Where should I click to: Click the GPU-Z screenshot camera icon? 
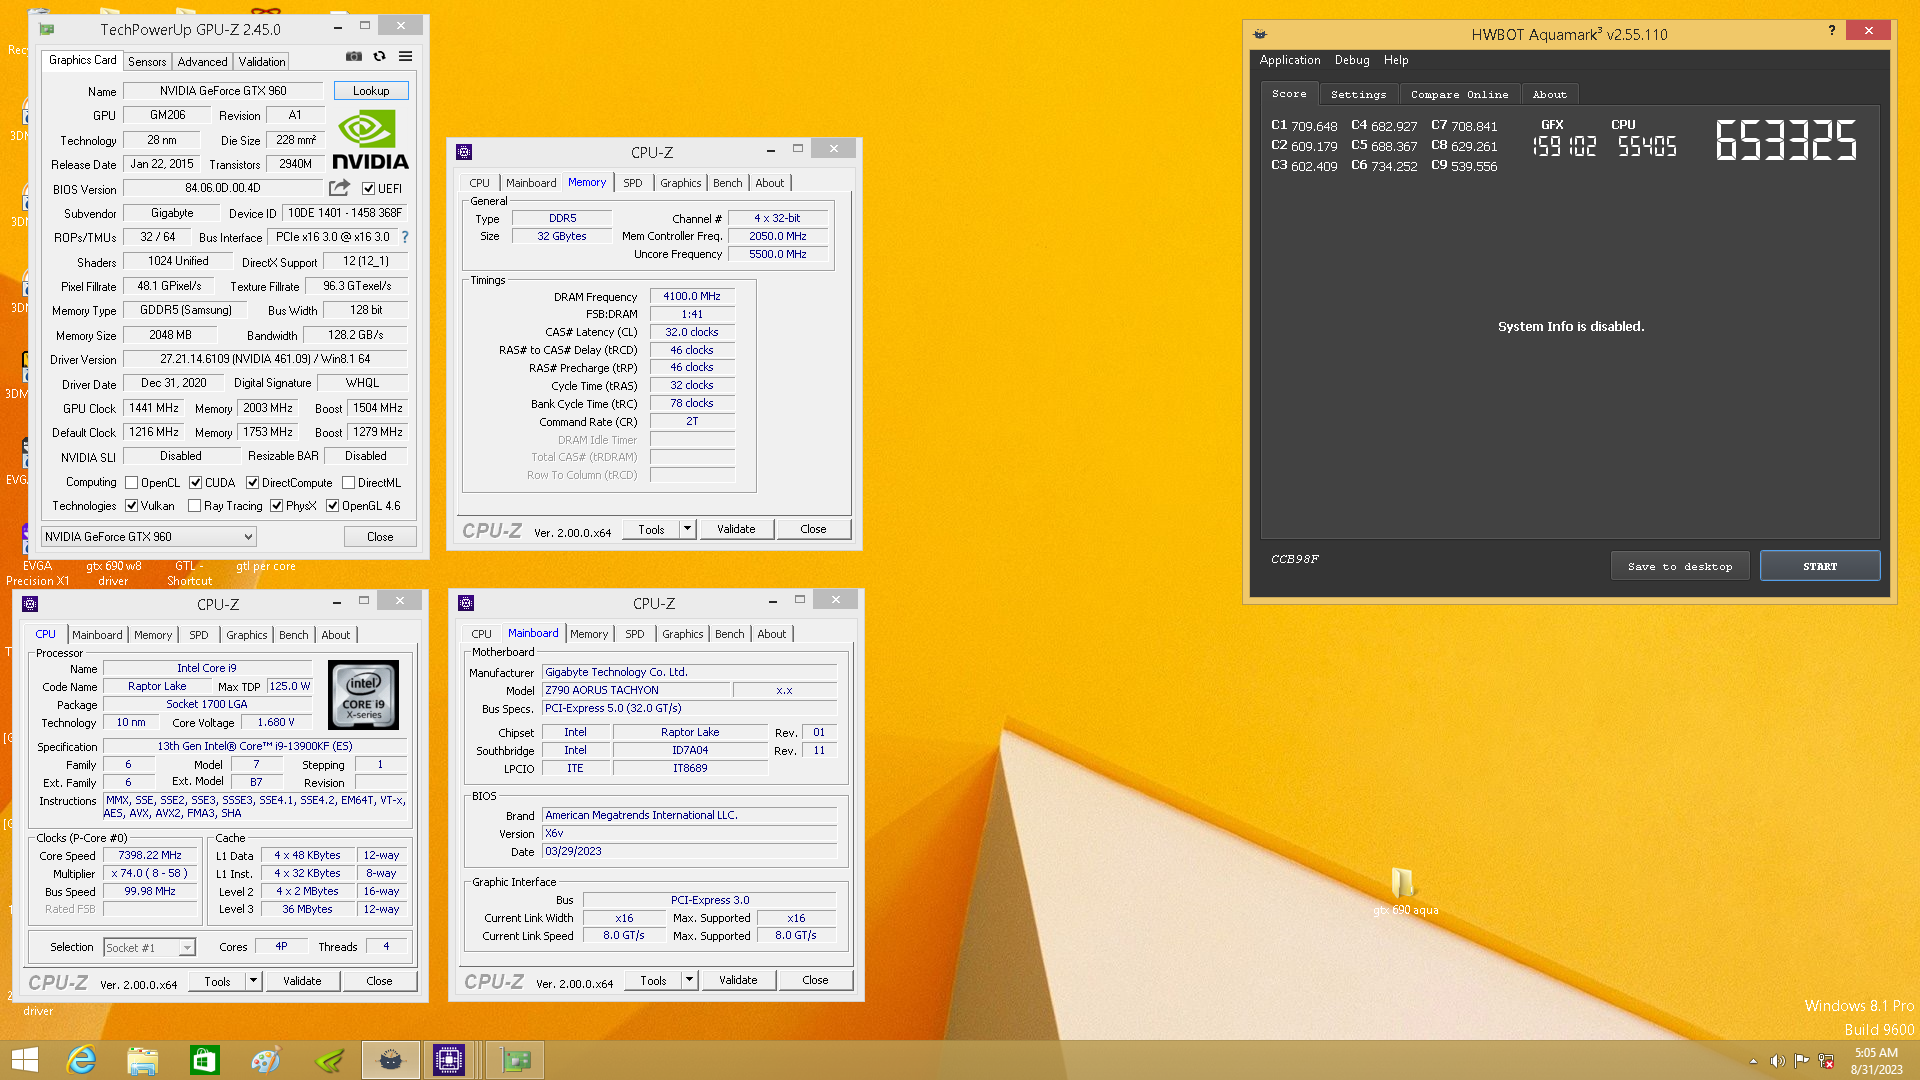point(354,57)
